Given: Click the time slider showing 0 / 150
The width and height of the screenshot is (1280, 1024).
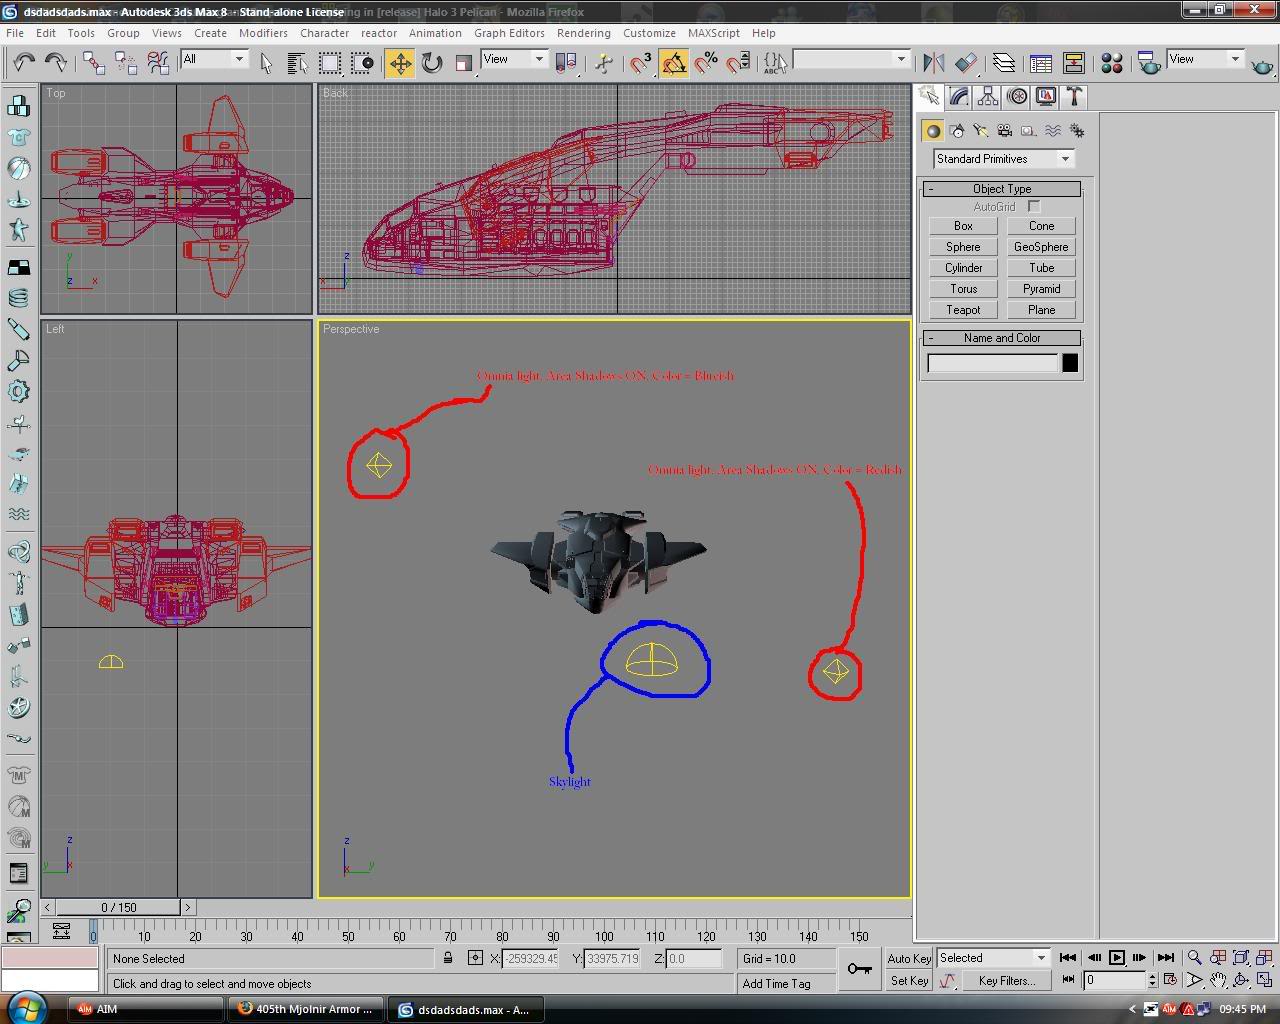Looking at the screenshot, I should [119, 907].
